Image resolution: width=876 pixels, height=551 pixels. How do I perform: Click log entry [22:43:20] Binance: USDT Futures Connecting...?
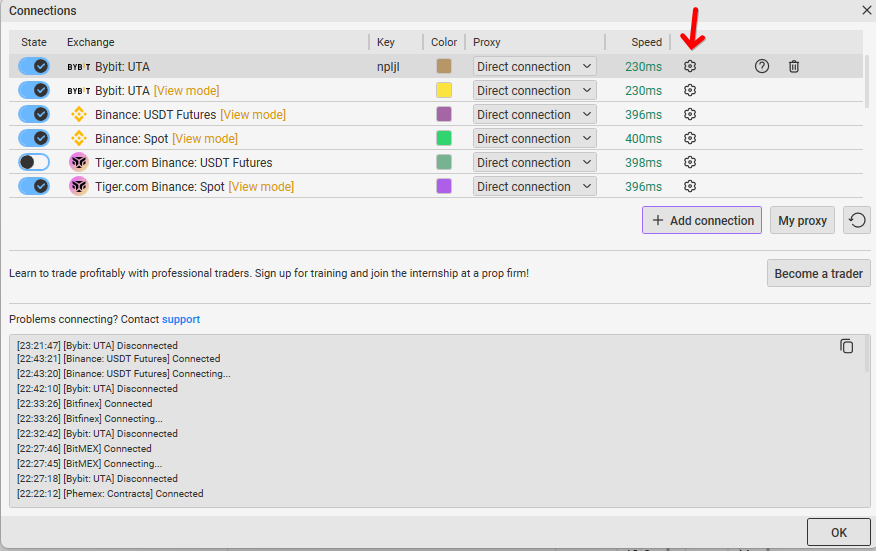(x=123, y=373)
